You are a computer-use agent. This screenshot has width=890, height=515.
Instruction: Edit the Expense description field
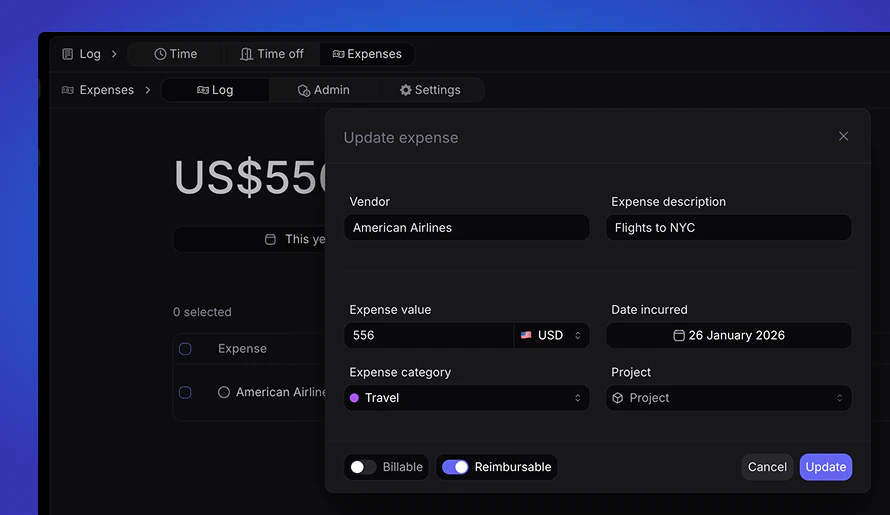pyautogui.click(x=729, y=227)
